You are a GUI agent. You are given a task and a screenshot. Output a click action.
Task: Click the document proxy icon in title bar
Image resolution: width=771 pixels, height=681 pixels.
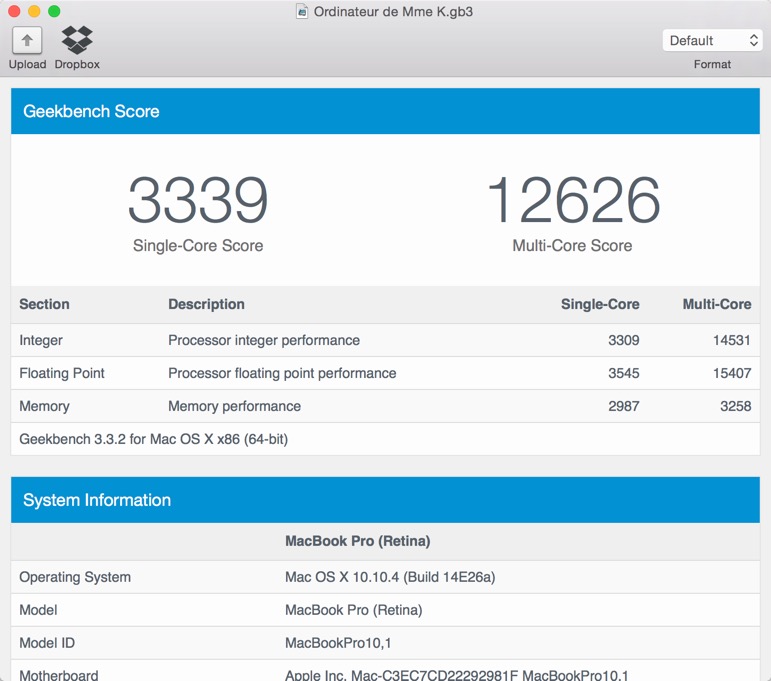click(x=302, y=11)
